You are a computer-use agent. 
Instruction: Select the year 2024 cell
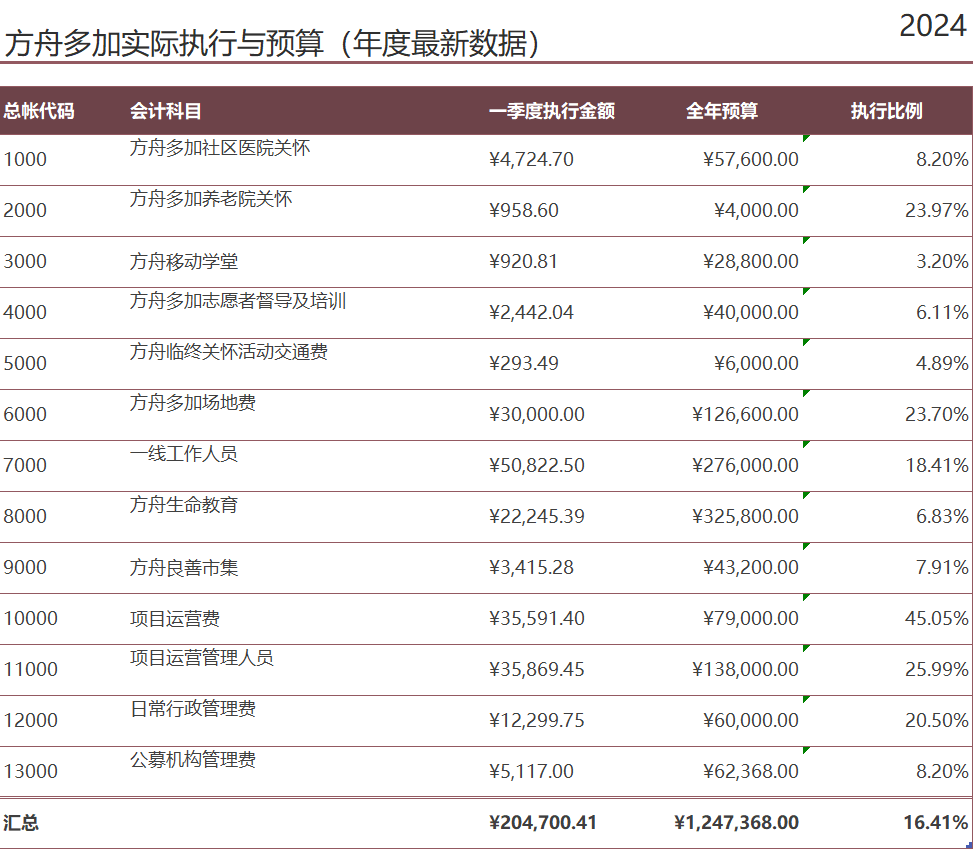tap(933, 26)
